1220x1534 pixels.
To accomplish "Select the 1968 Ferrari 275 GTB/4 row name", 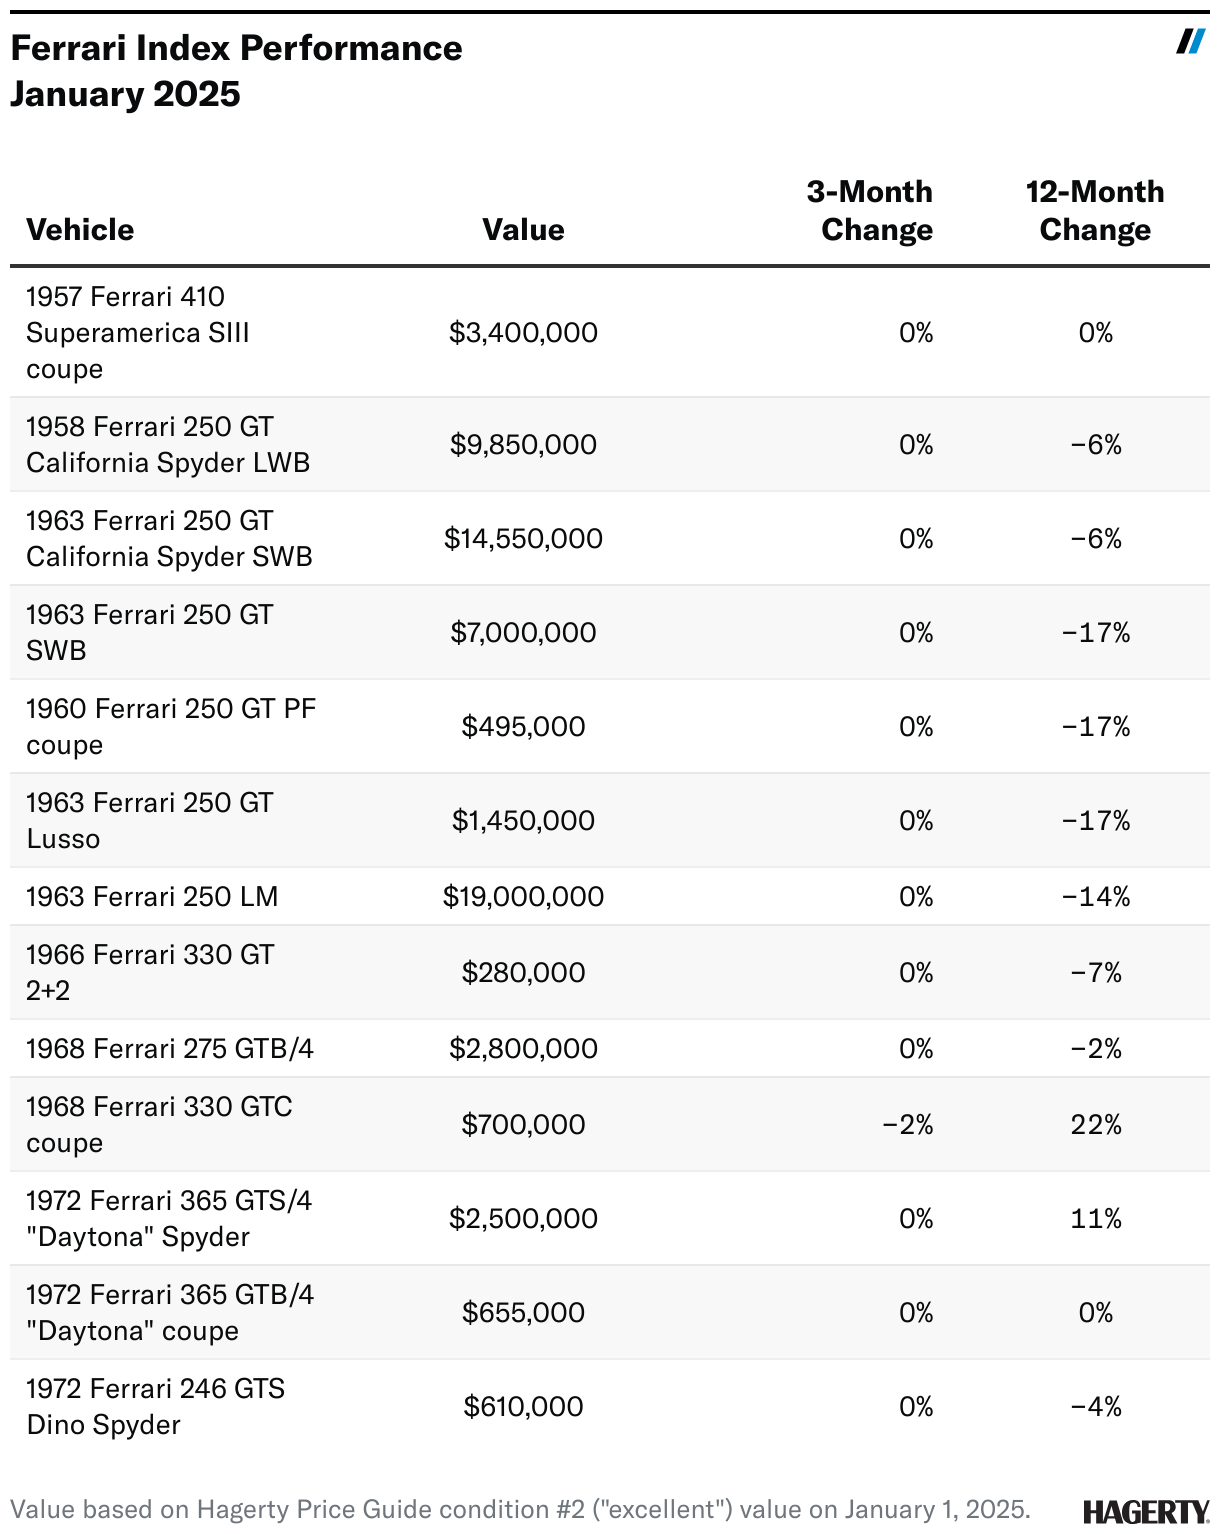I will [170, 1049].
